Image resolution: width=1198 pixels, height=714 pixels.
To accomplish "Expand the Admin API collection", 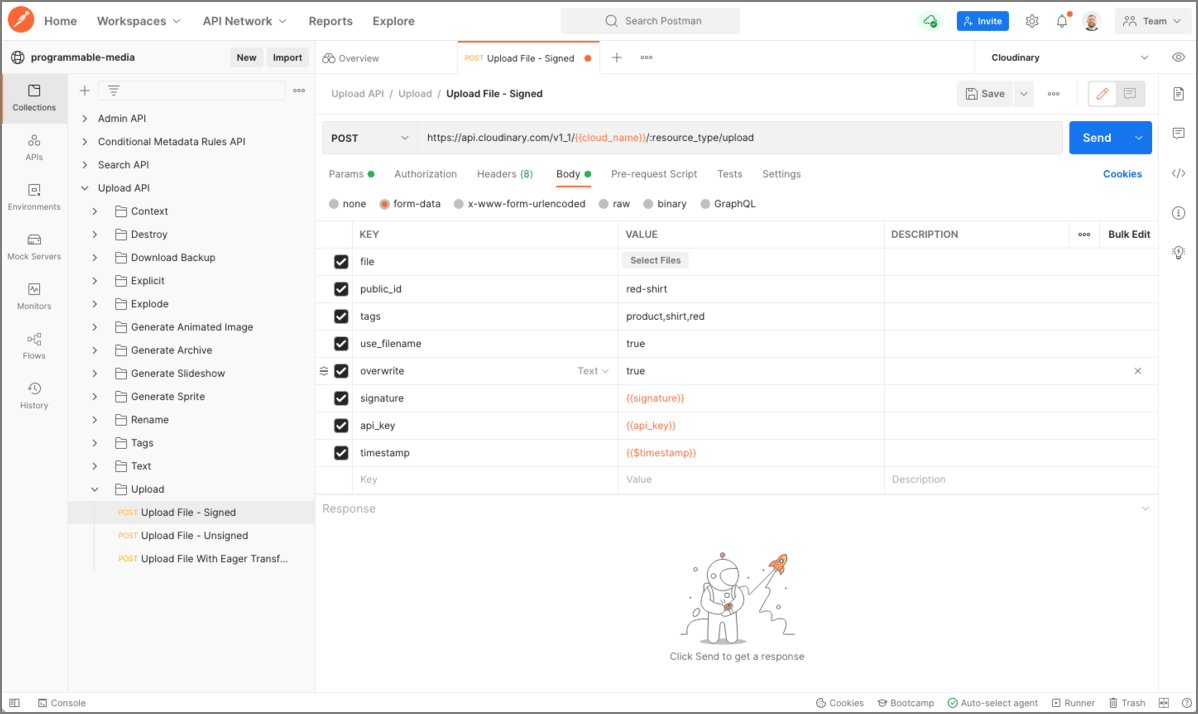I will (x=85, y=118).
